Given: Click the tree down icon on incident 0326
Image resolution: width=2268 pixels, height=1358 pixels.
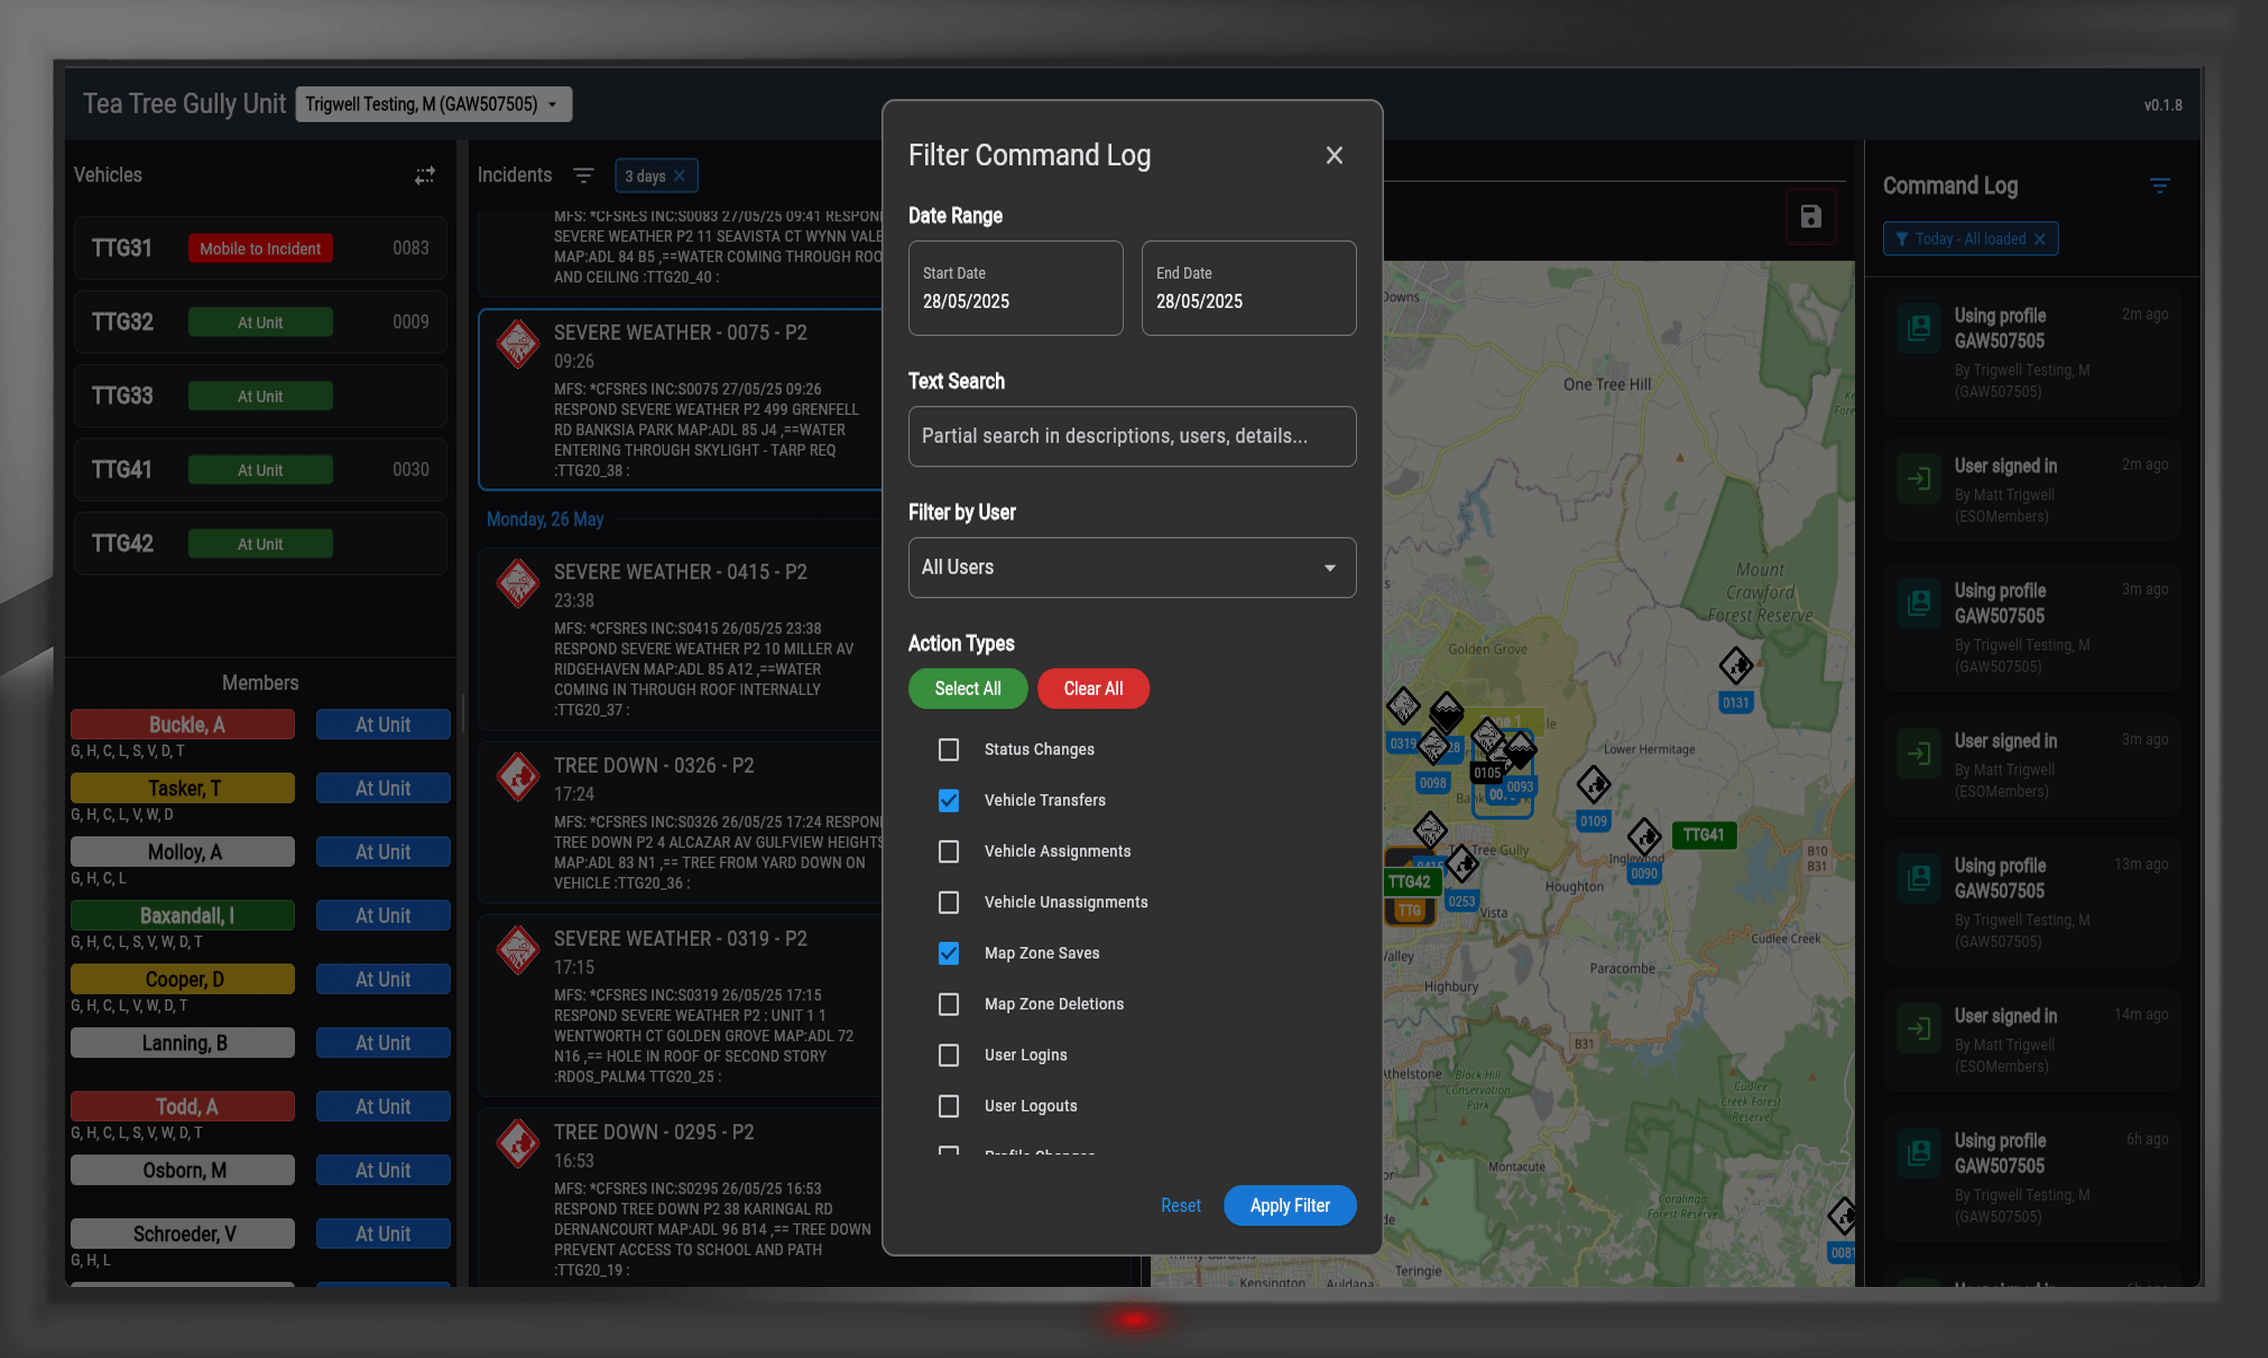Looking at the screenshot, I should pos(518,778).
